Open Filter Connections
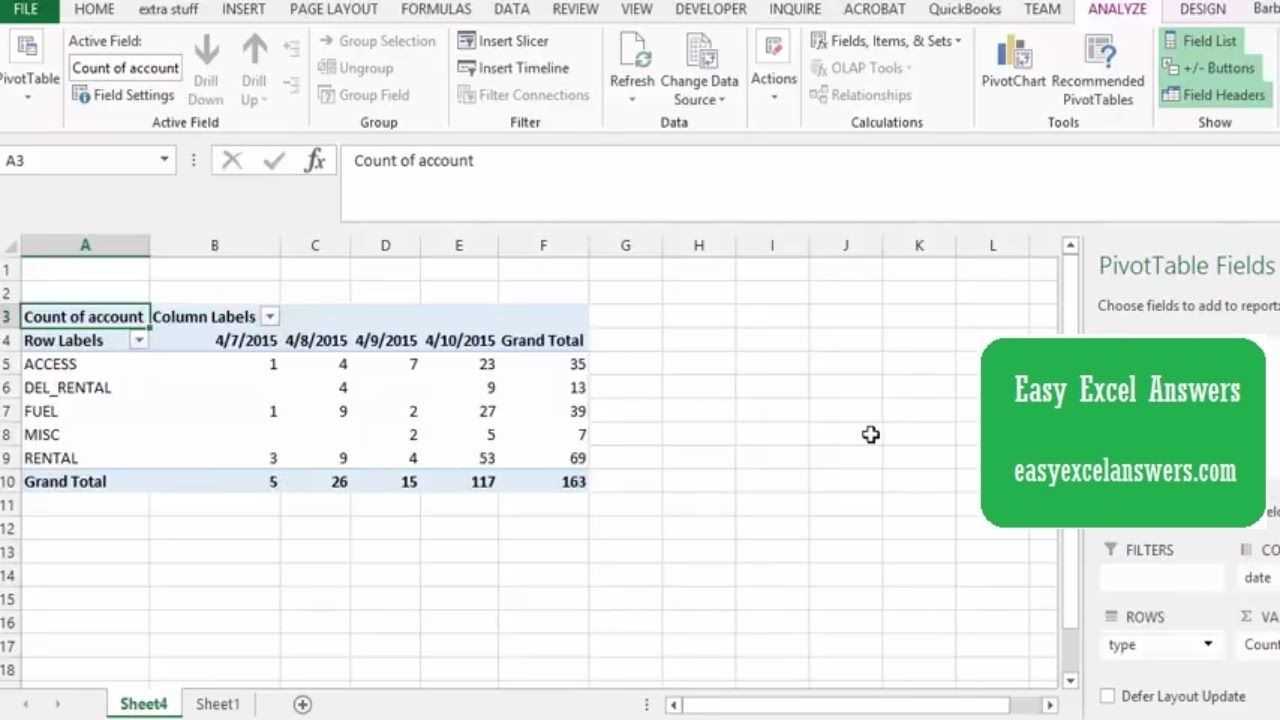The image size is (1280, 720). coord(523,95)
